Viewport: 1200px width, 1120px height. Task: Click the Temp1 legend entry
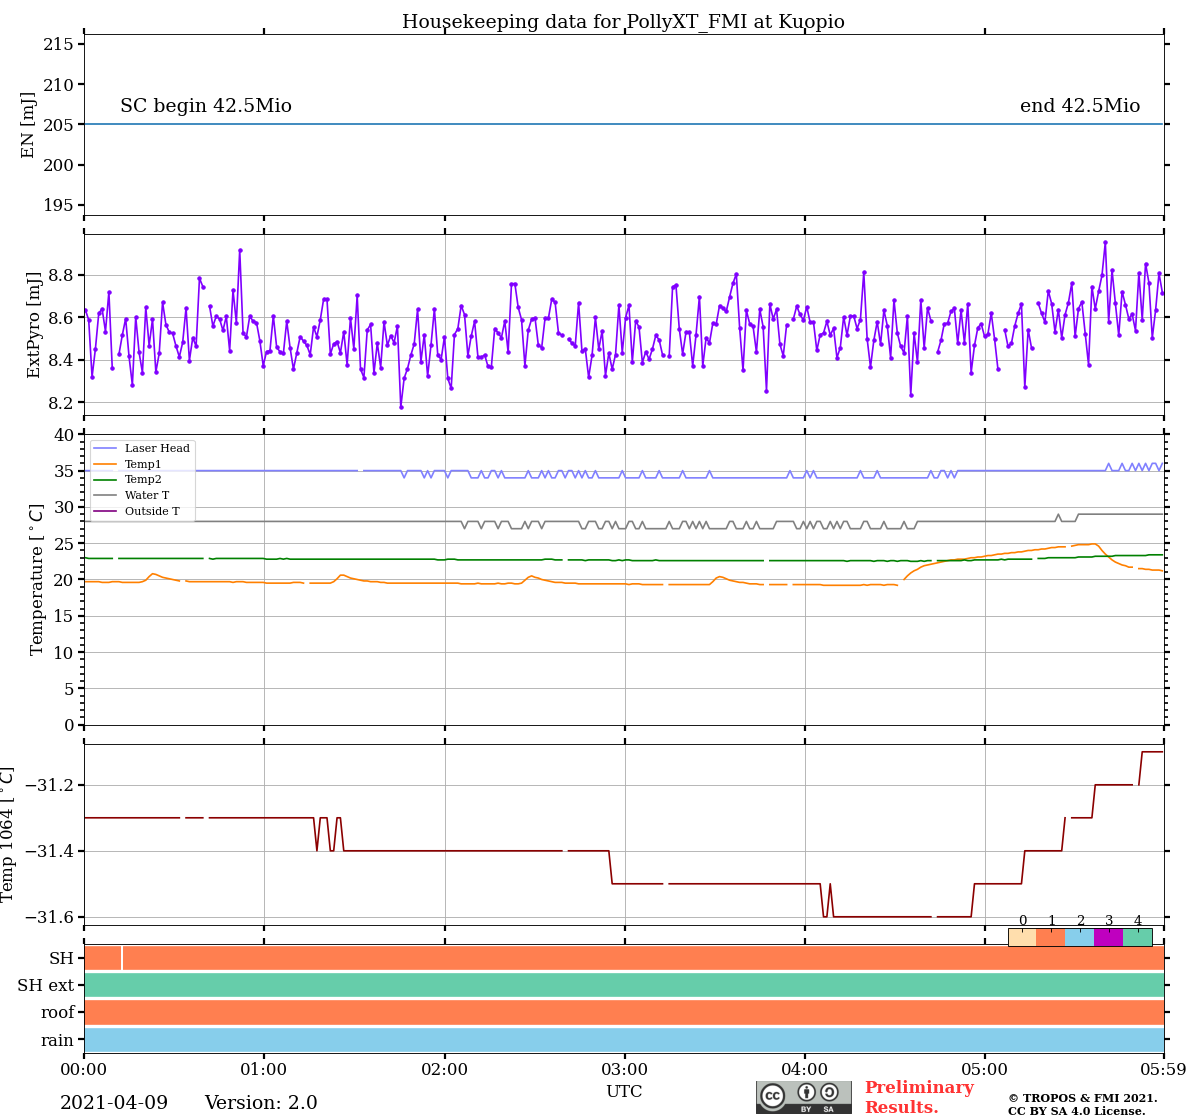(127, 464)
